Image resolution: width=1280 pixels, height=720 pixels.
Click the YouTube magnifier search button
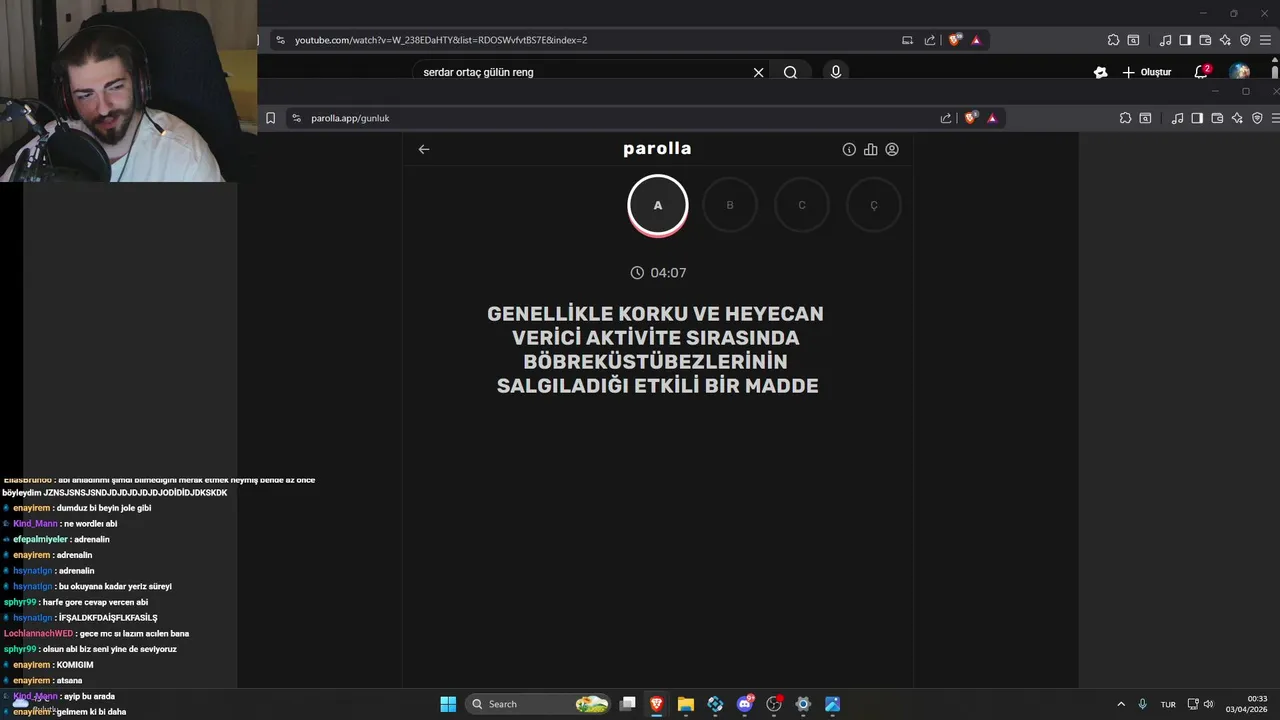pyautogui.click(x=790, y=72)
